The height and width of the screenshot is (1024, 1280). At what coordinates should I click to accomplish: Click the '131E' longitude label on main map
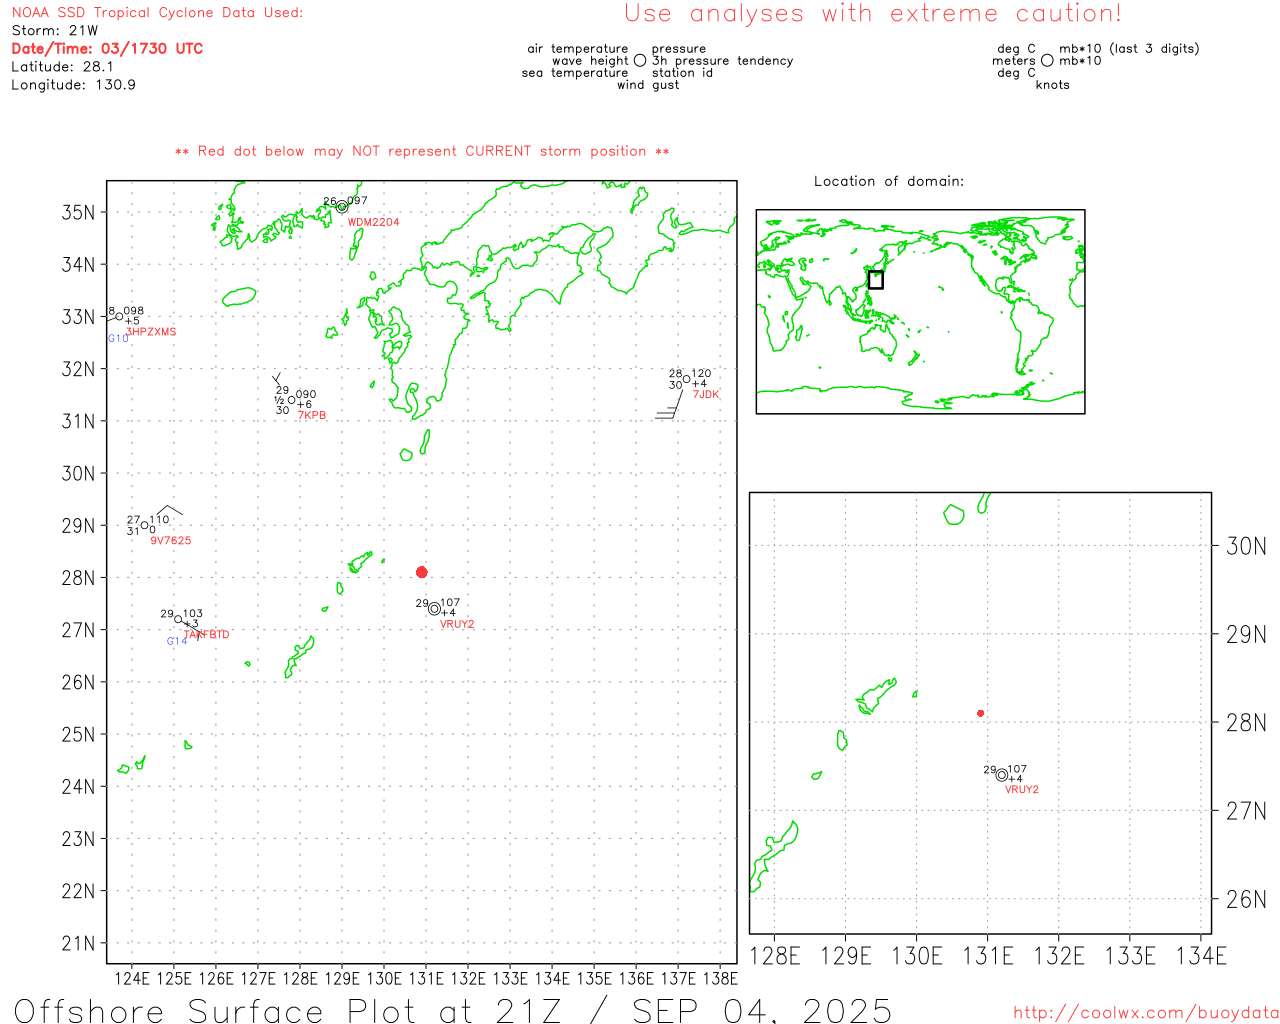click(426, 978)
